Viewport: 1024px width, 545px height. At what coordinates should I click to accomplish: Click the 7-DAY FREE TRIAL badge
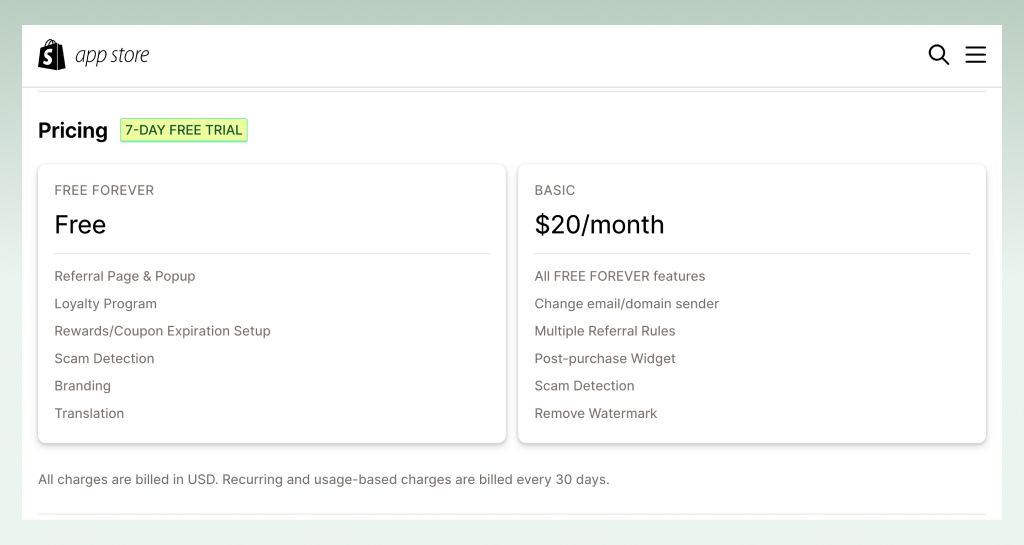coord(184,130)
